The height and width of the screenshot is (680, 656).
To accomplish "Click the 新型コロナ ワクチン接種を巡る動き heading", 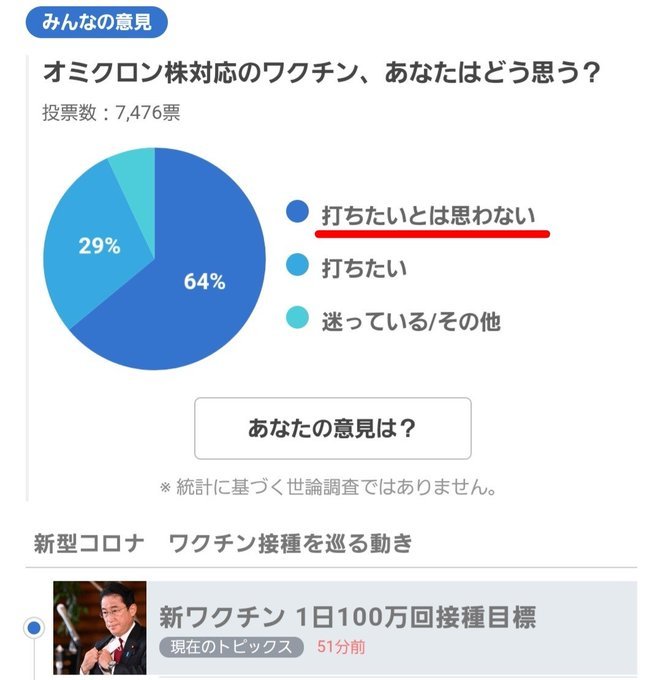I will [222, 544].
